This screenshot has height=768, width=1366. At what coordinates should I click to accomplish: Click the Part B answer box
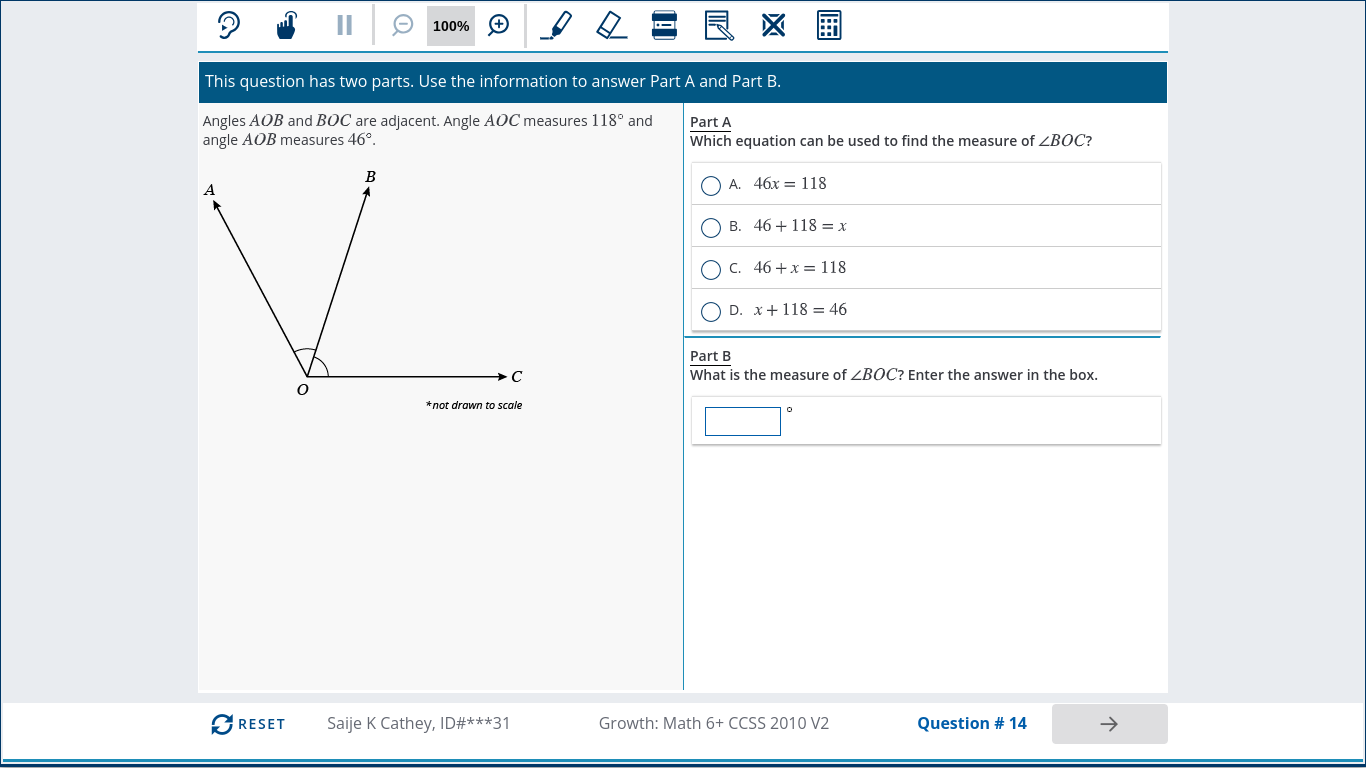click(x=743, y=421)
